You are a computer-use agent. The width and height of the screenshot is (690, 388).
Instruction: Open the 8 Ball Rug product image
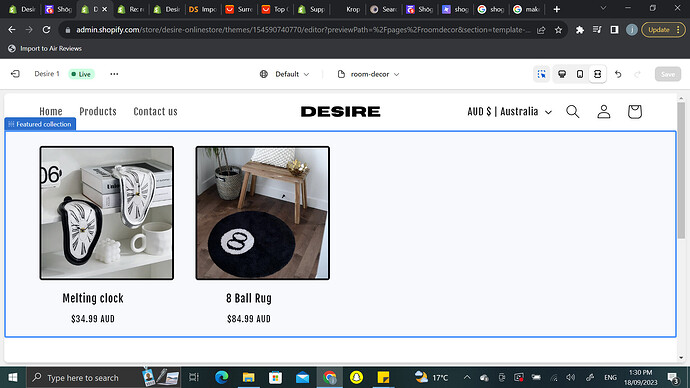click(263, 213)
